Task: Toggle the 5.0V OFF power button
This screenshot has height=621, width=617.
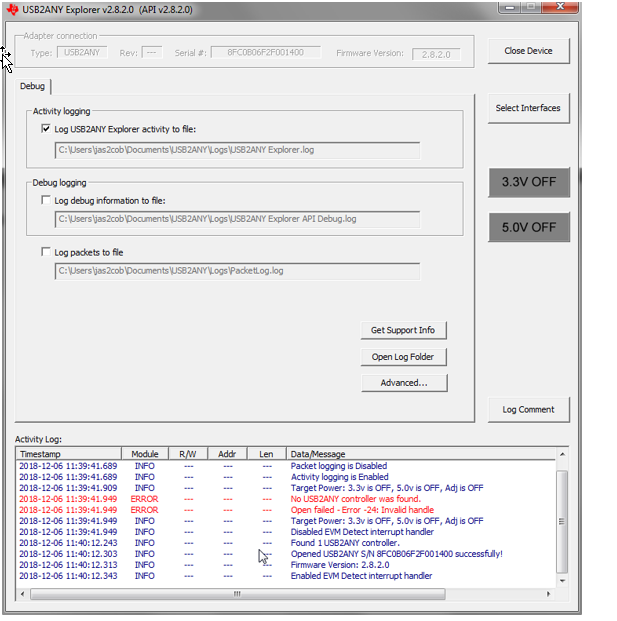Action: pos(529,227)
